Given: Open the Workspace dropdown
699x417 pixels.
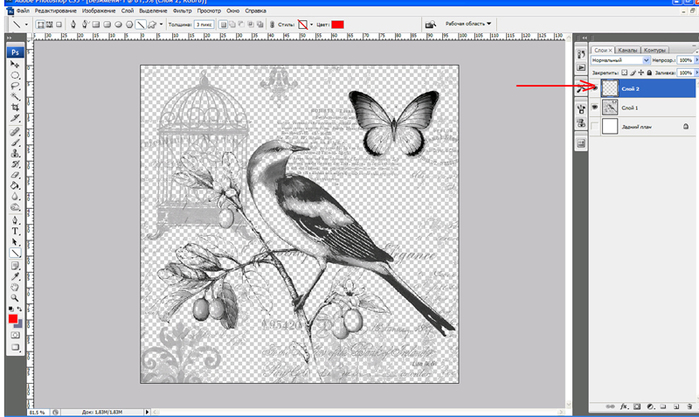Looking at the screenshot, I should pyautogui.click(x=468, y=24).
